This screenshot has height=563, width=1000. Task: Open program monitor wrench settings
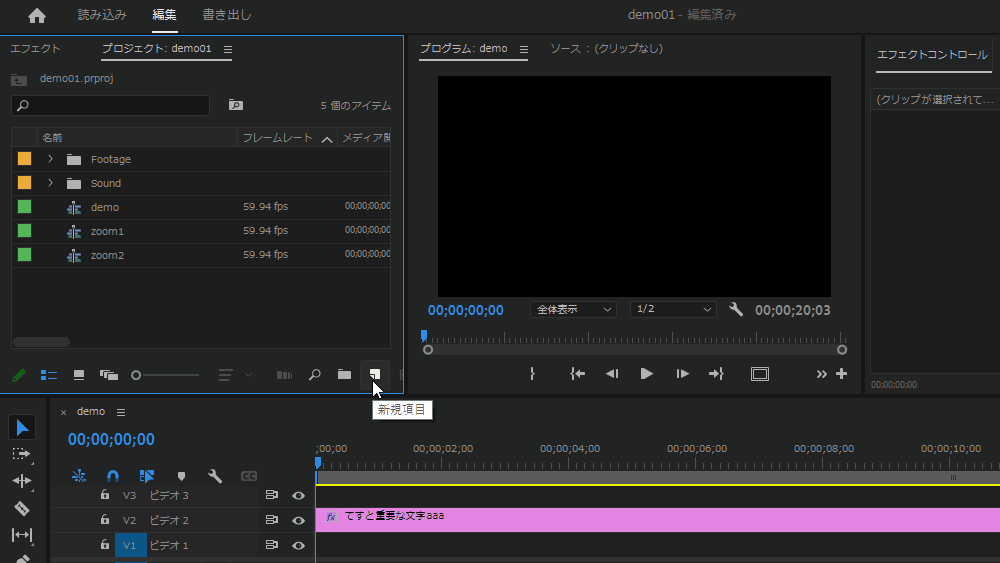(736, 309)
